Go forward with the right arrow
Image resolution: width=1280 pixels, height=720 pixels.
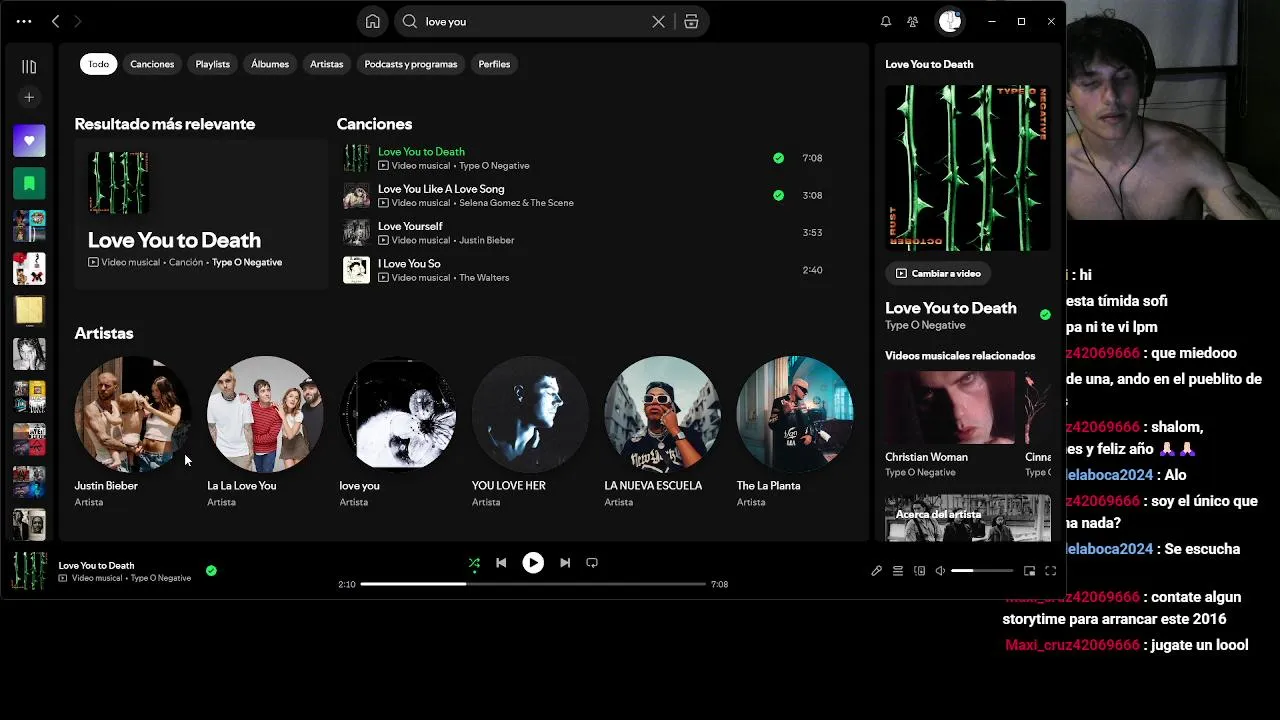coord(78,21)
